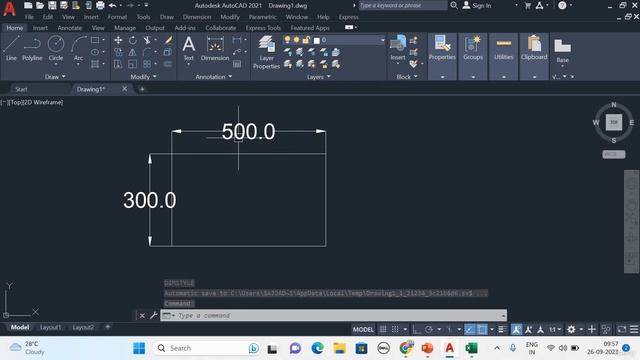
Task: Toggle snap mode in status bar
Action: pyautogui.click(x=395, y=329)
